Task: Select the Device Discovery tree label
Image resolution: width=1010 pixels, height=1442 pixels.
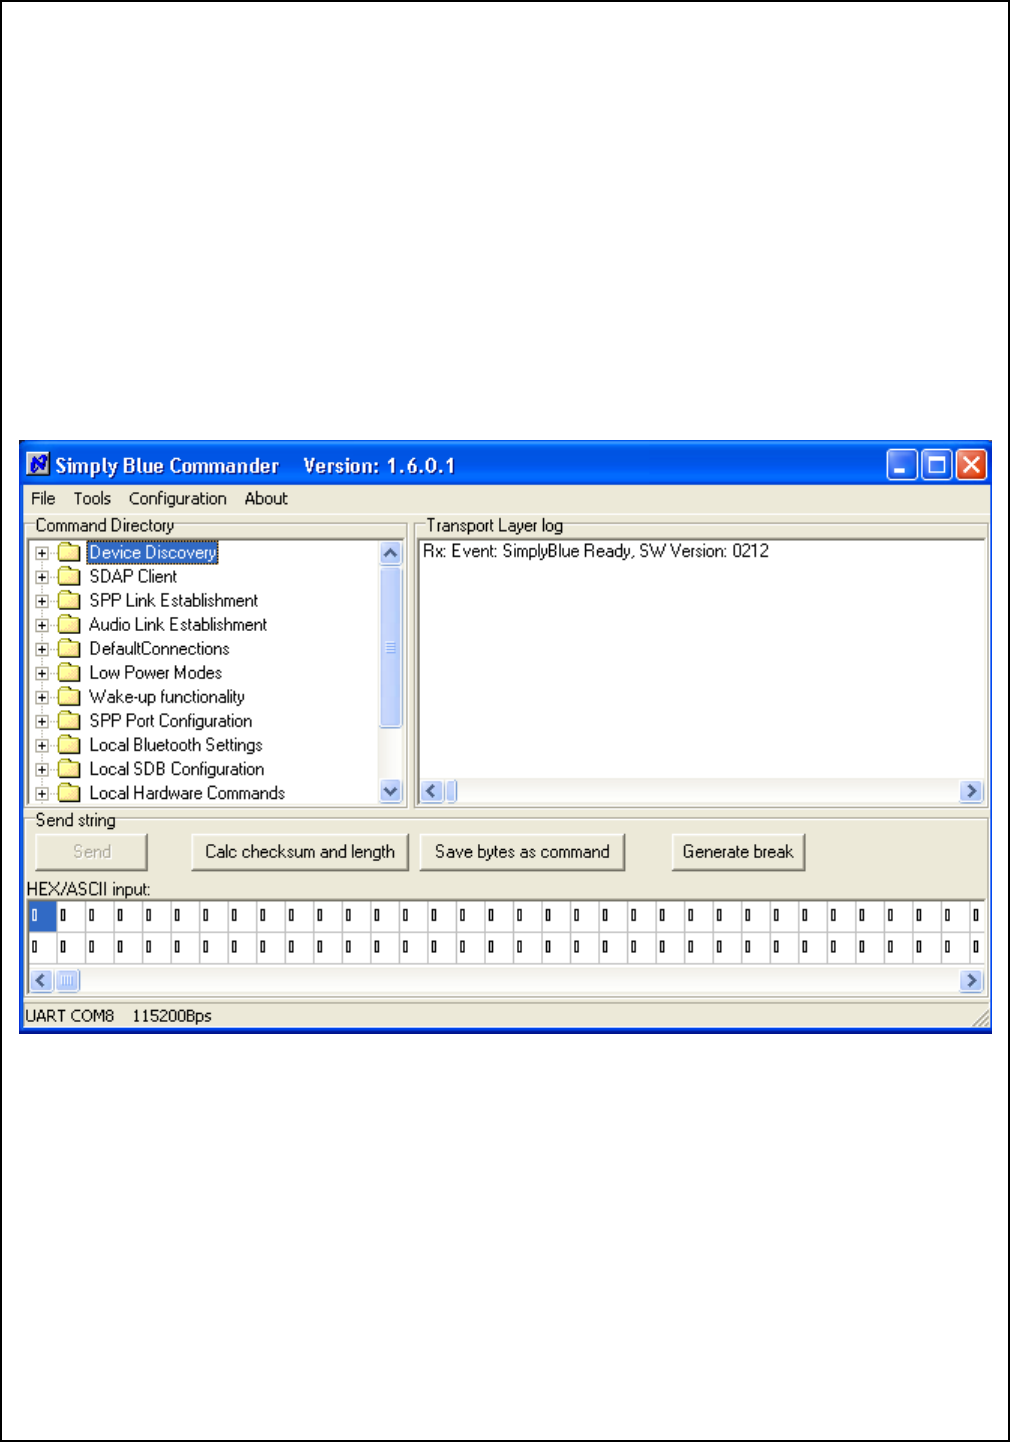Action: pos(152,552)
